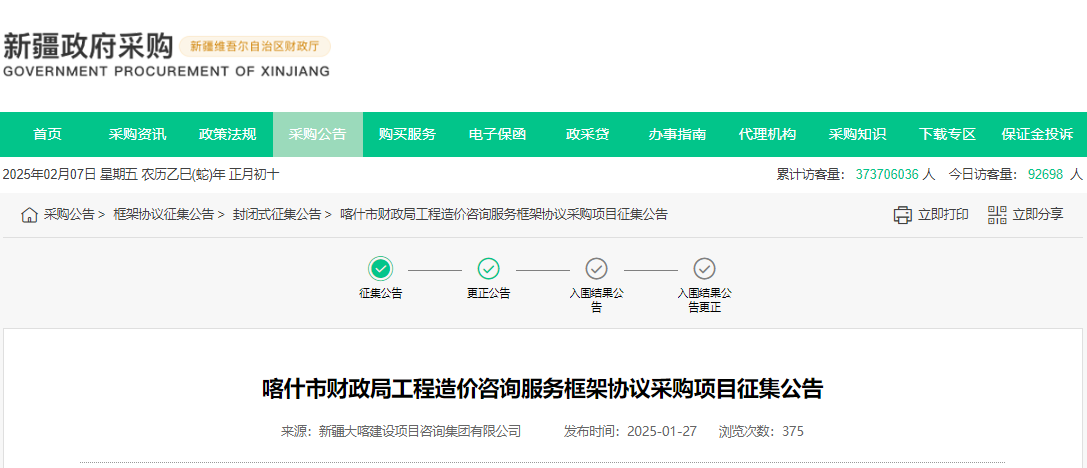Go to 政策法规 in navigation bar
The image size is (1087, 468).
[x=227, y=134]
